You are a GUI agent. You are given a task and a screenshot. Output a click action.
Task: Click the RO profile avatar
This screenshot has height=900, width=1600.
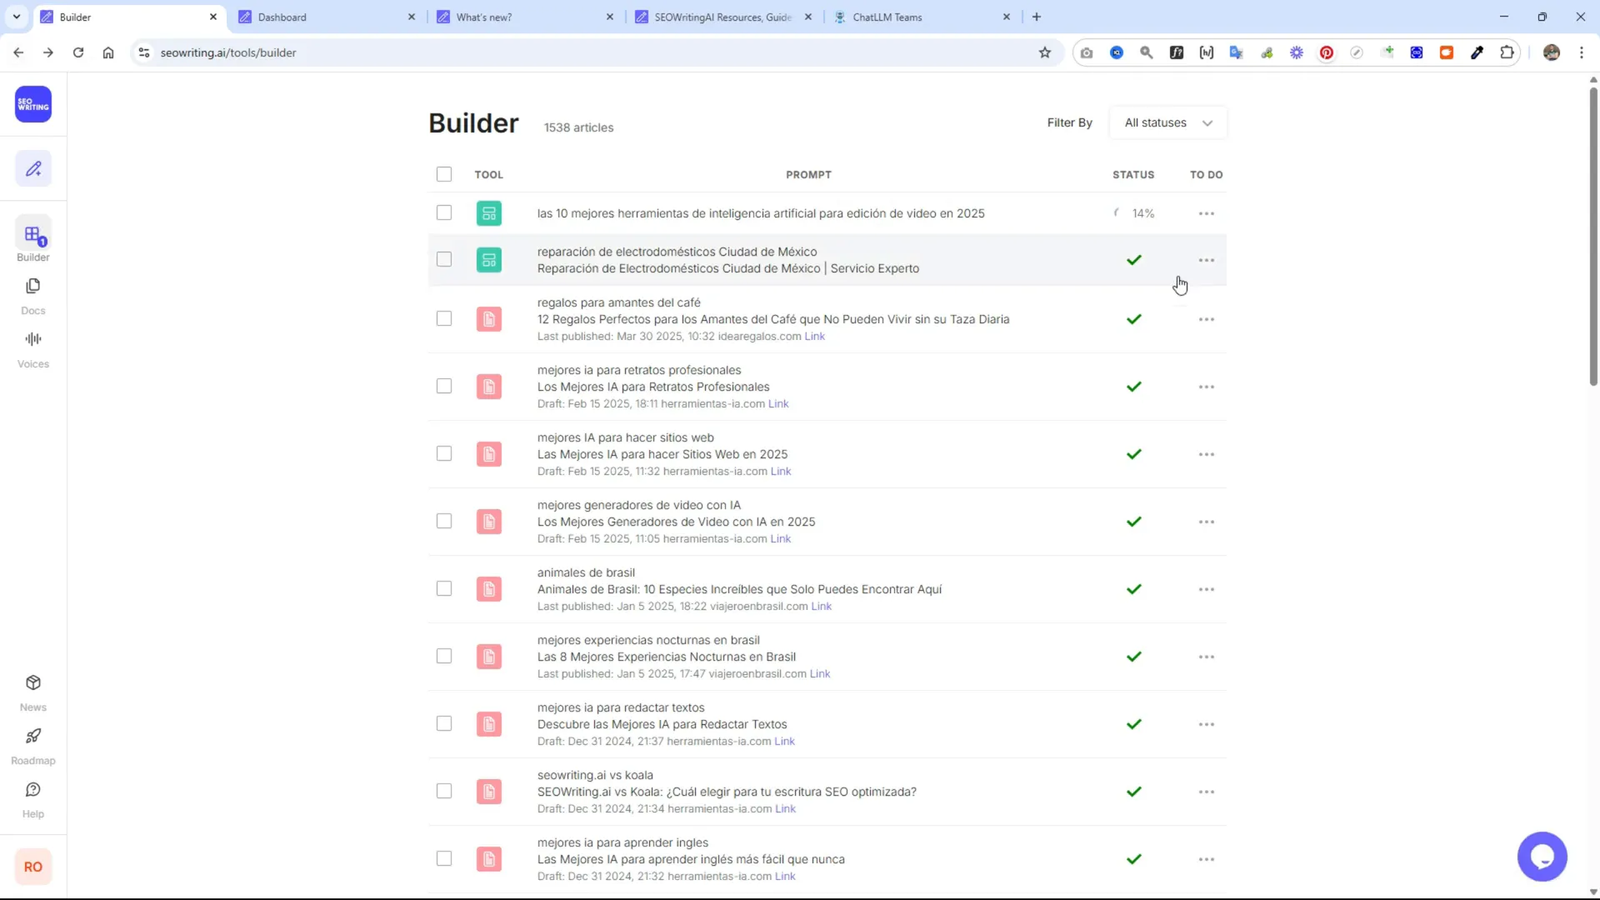click(x=32, y=866)
